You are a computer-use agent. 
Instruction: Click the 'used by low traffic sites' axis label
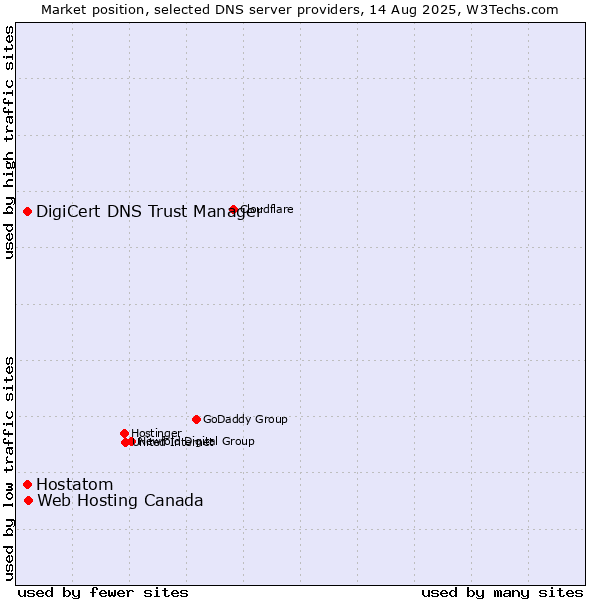coord(9,470)
